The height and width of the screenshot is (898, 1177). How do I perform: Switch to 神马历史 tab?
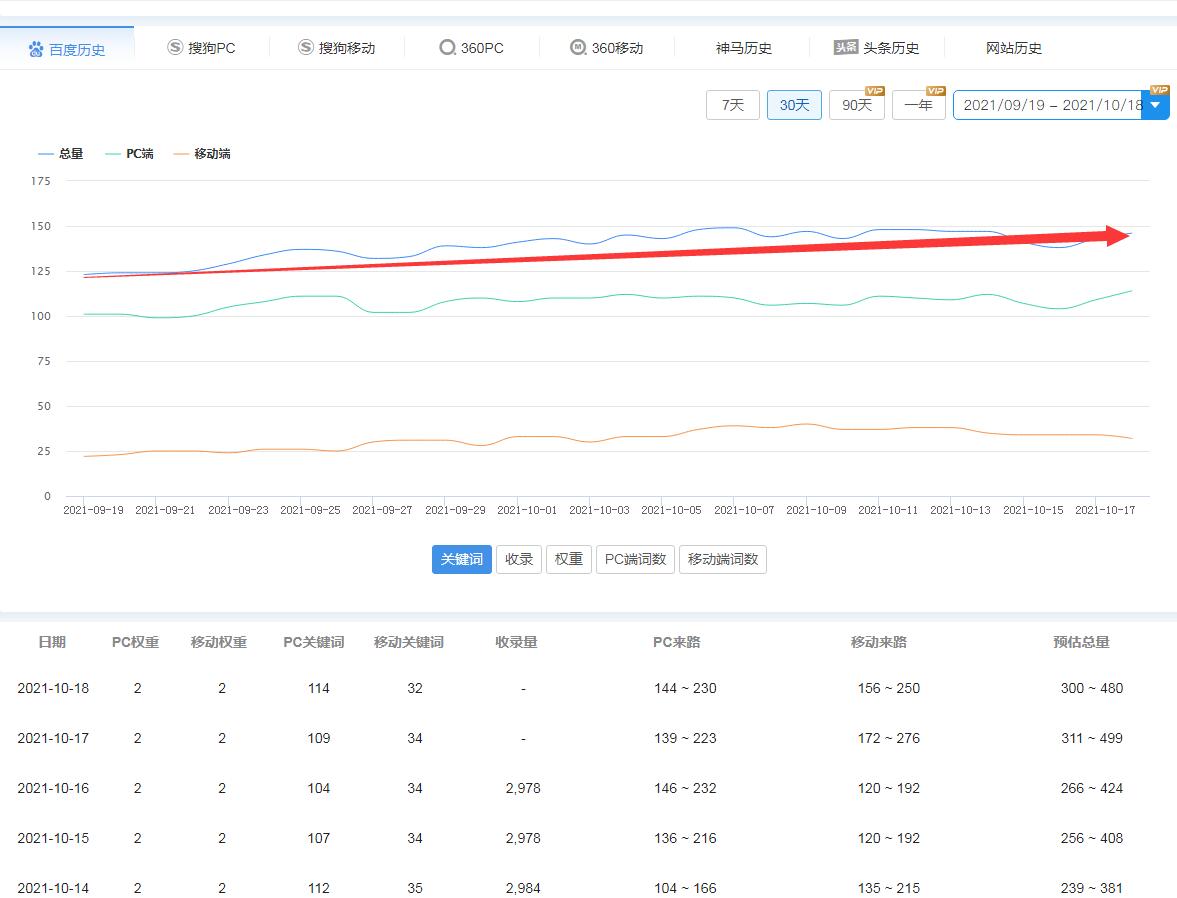point(743,48)
